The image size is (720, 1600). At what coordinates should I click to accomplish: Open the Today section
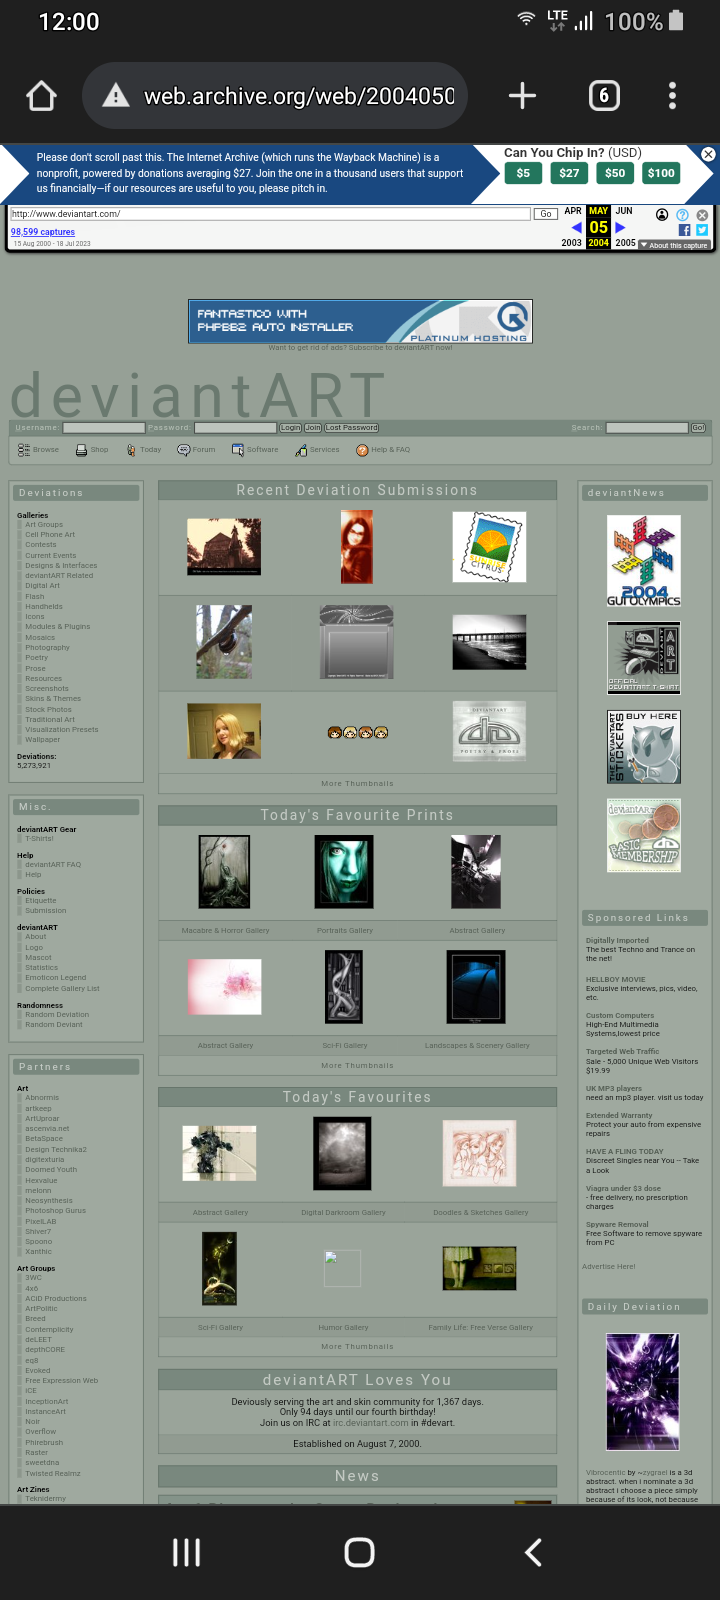coord(144,450)
